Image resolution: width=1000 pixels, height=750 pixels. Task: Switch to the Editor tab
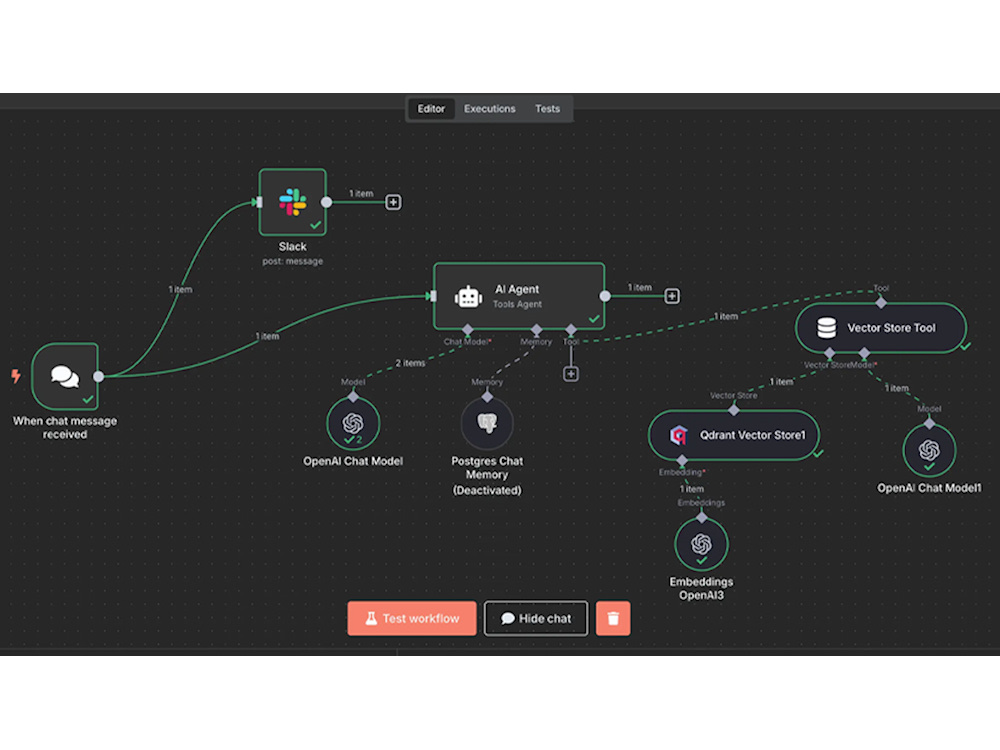coord(431,109)
